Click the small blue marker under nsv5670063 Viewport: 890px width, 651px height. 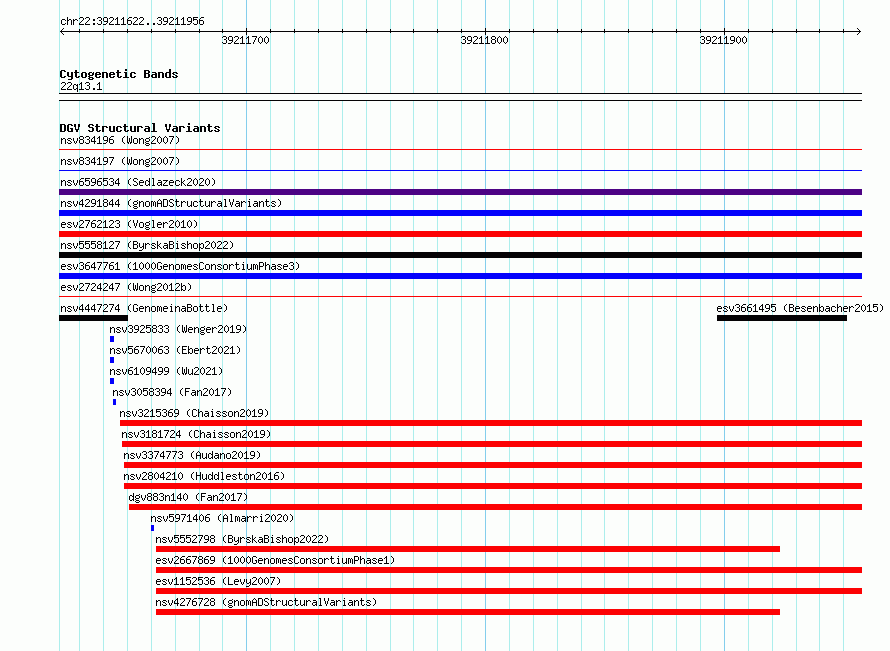pos(112,360)
